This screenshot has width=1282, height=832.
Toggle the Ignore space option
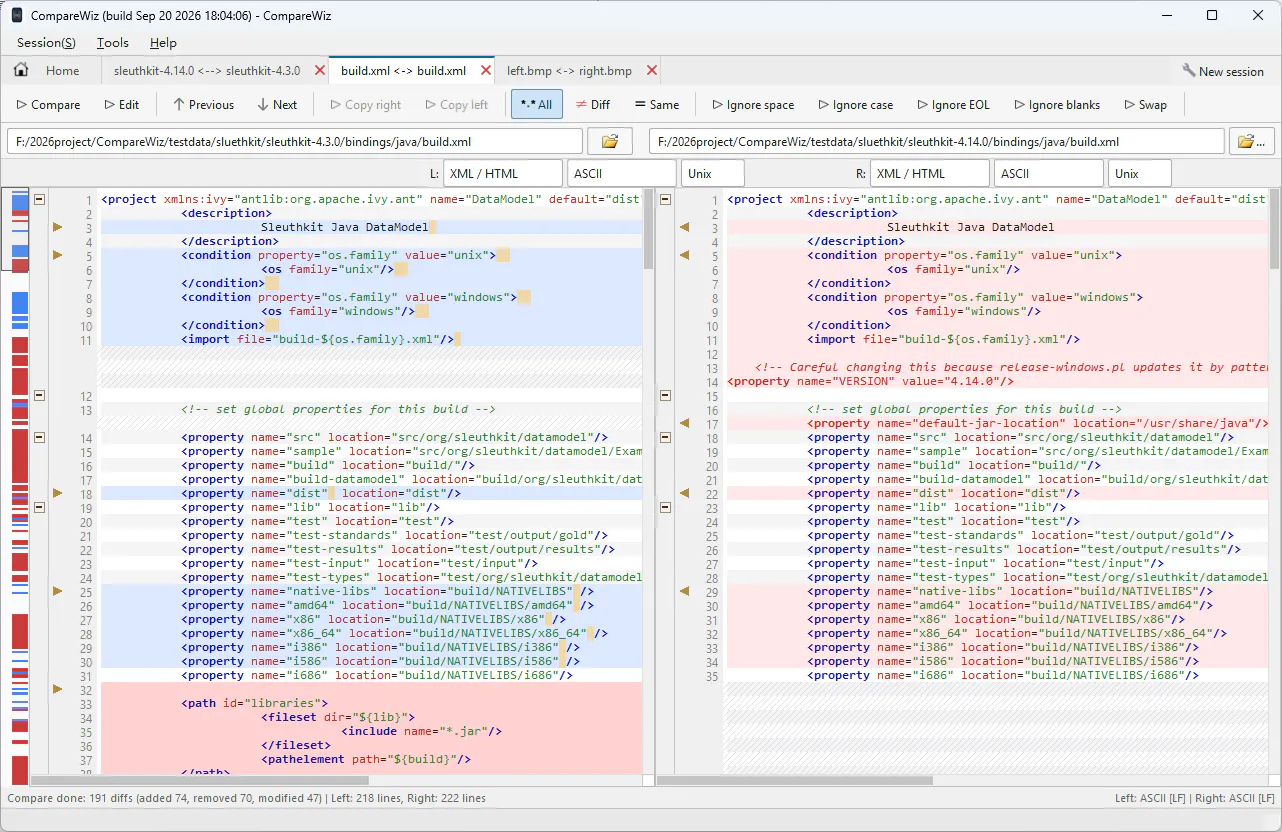coord(753,105)
